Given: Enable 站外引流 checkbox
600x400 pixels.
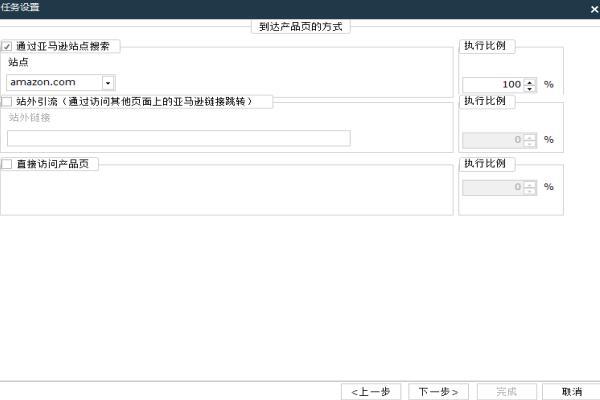Looking at the screenshot, I should (7, 101).
